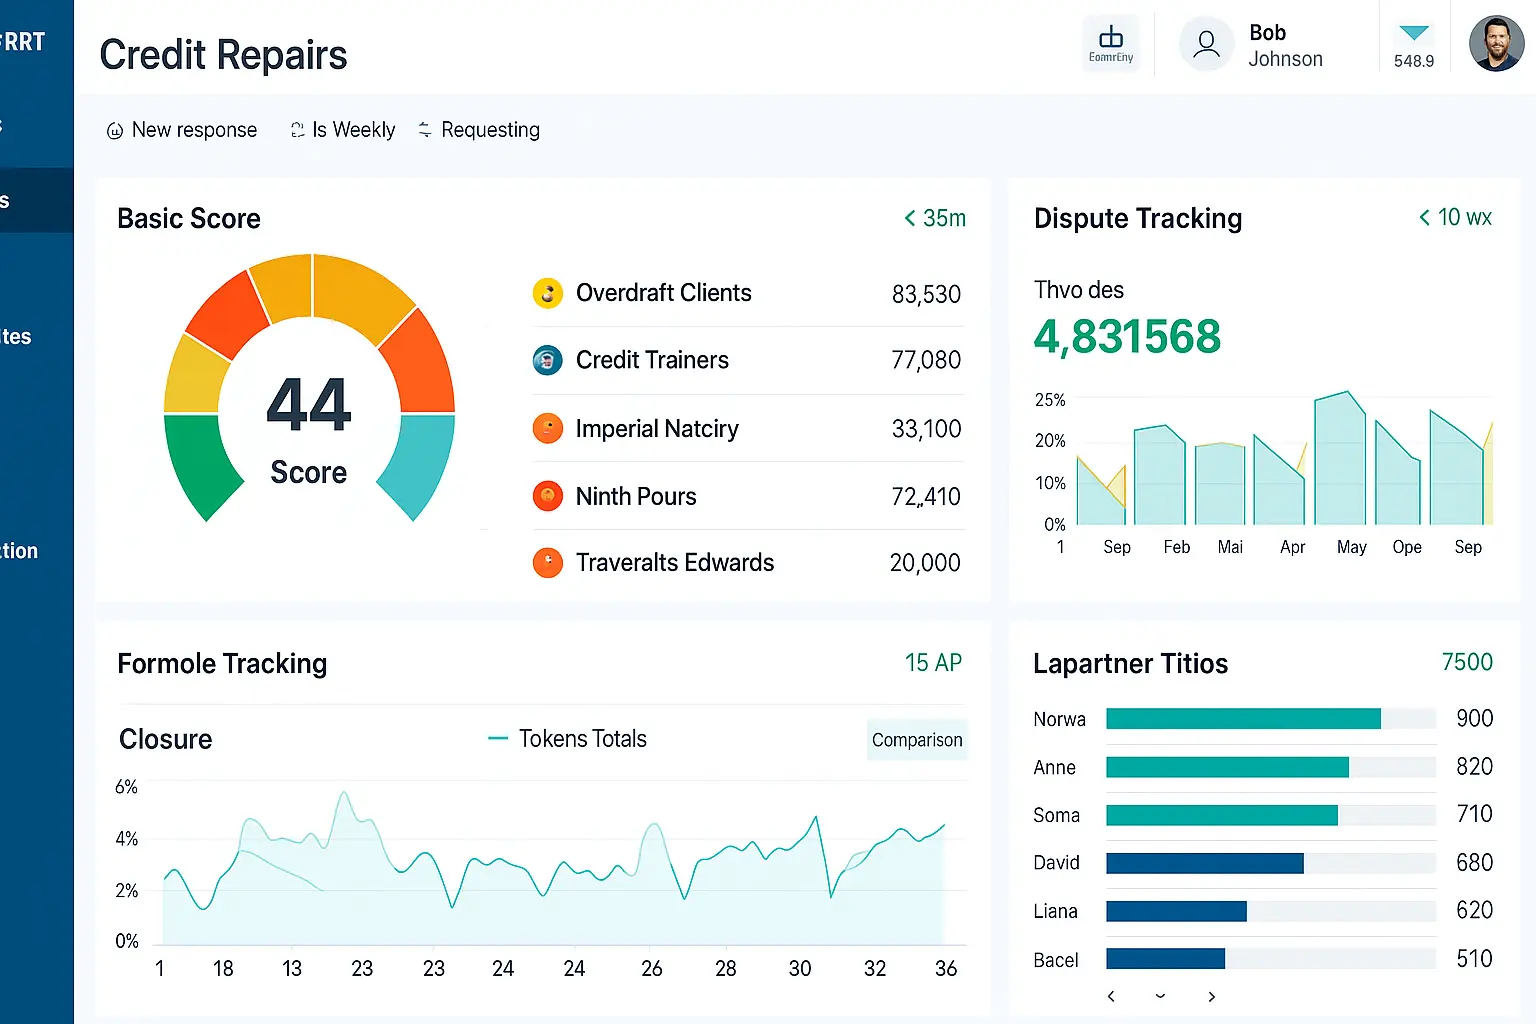This screenshot has width=1536, height=1024.
Task: Click the Ninth Pours red icon
Action: tap(547, 496)
